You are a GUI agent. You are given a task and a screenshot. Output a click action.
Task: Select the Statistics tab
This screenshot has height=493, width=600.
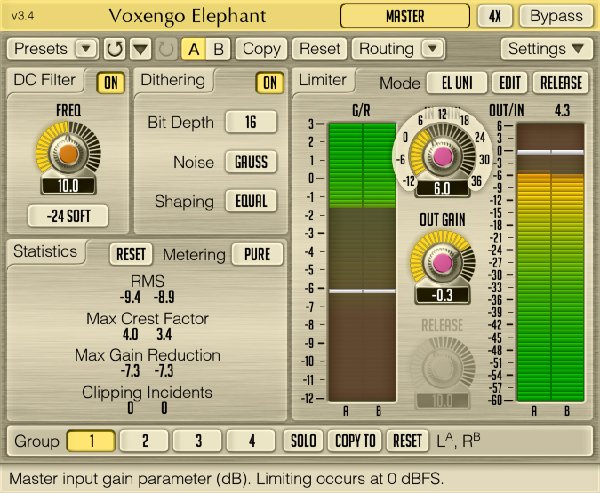coord(45,251)
